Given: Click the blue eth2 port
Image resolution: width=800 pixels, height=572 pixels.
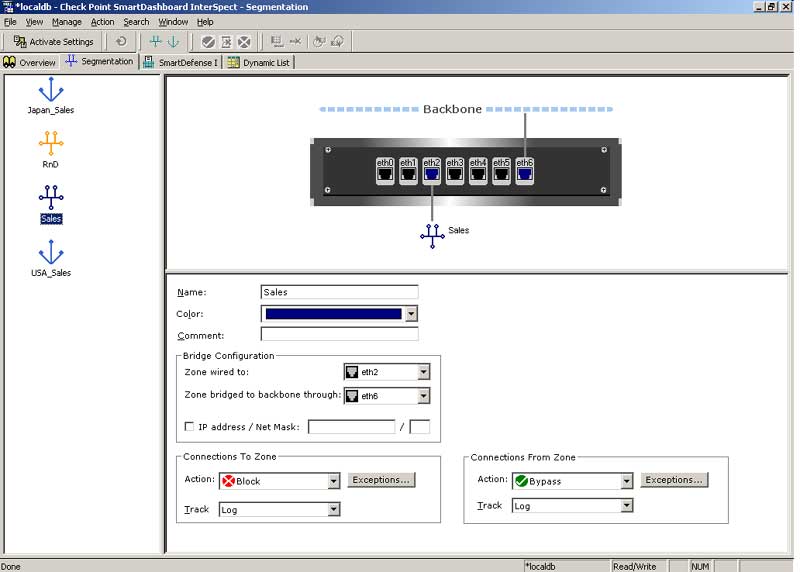Looking at the screenshot, I should [x=431, y=170].
